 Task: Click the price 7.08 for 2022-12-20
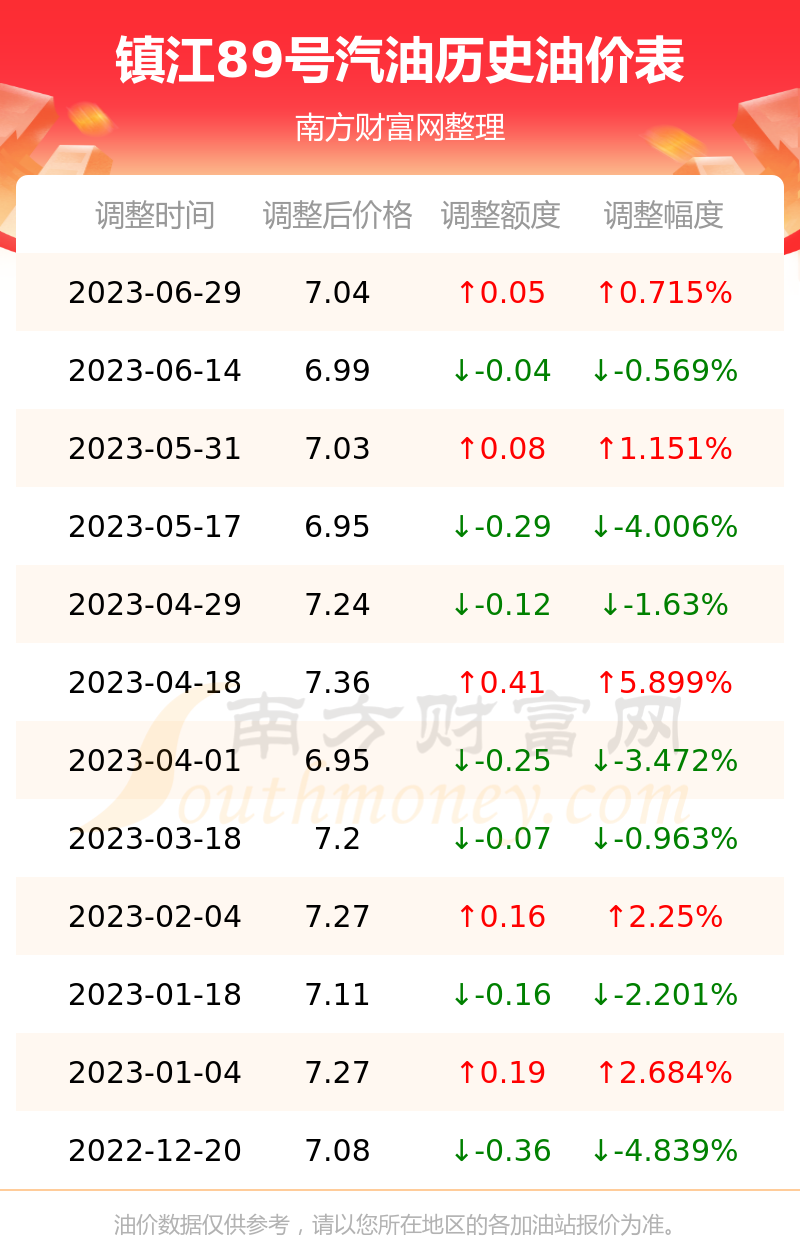pos(338,1151)
